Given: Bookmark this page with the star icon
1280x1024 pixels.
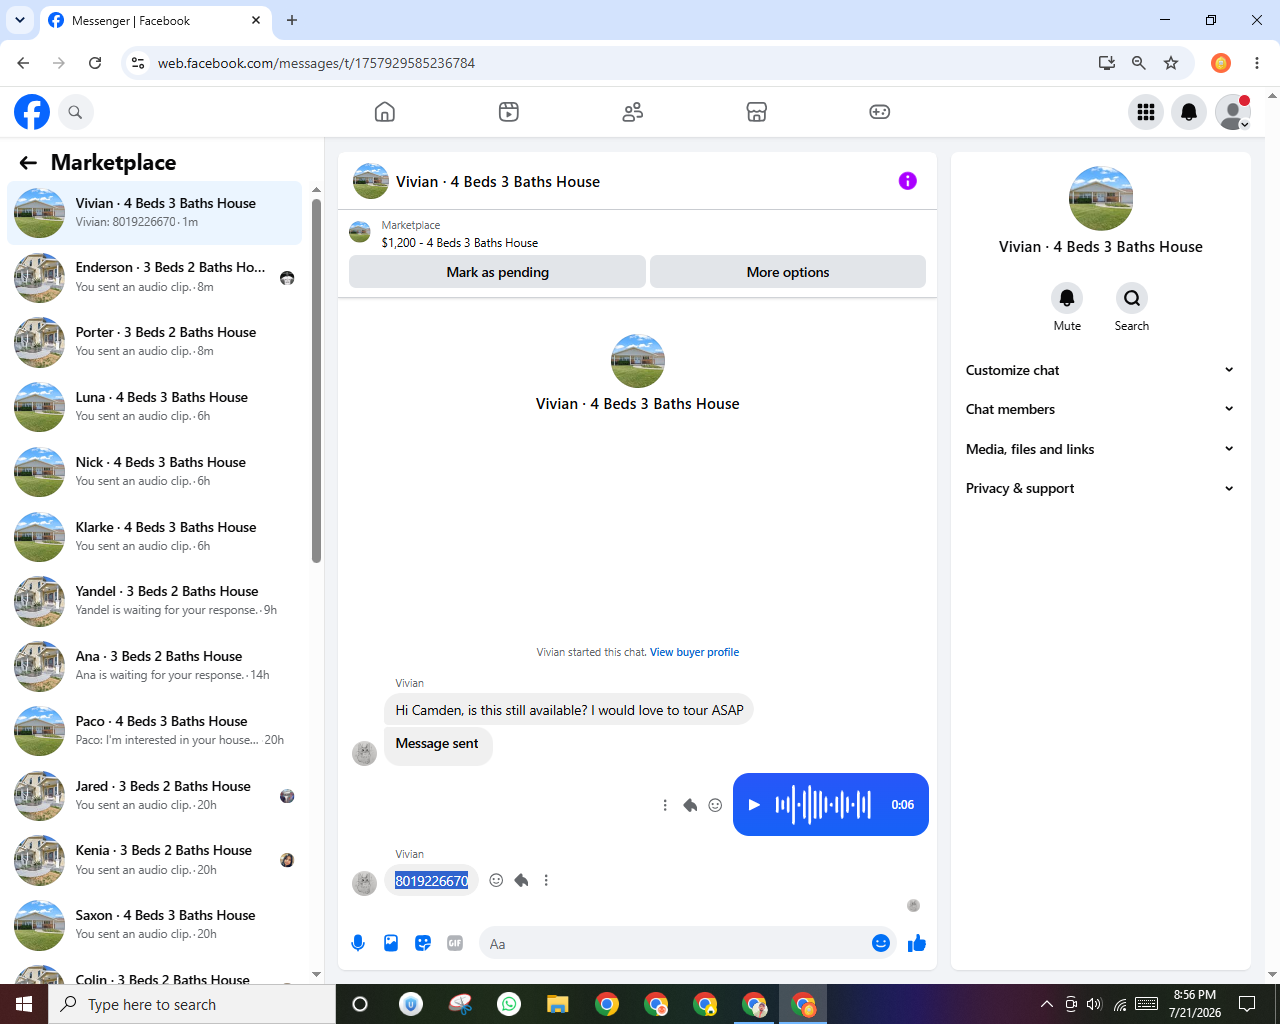Looking at the screenshot, I should point(1171,63).
